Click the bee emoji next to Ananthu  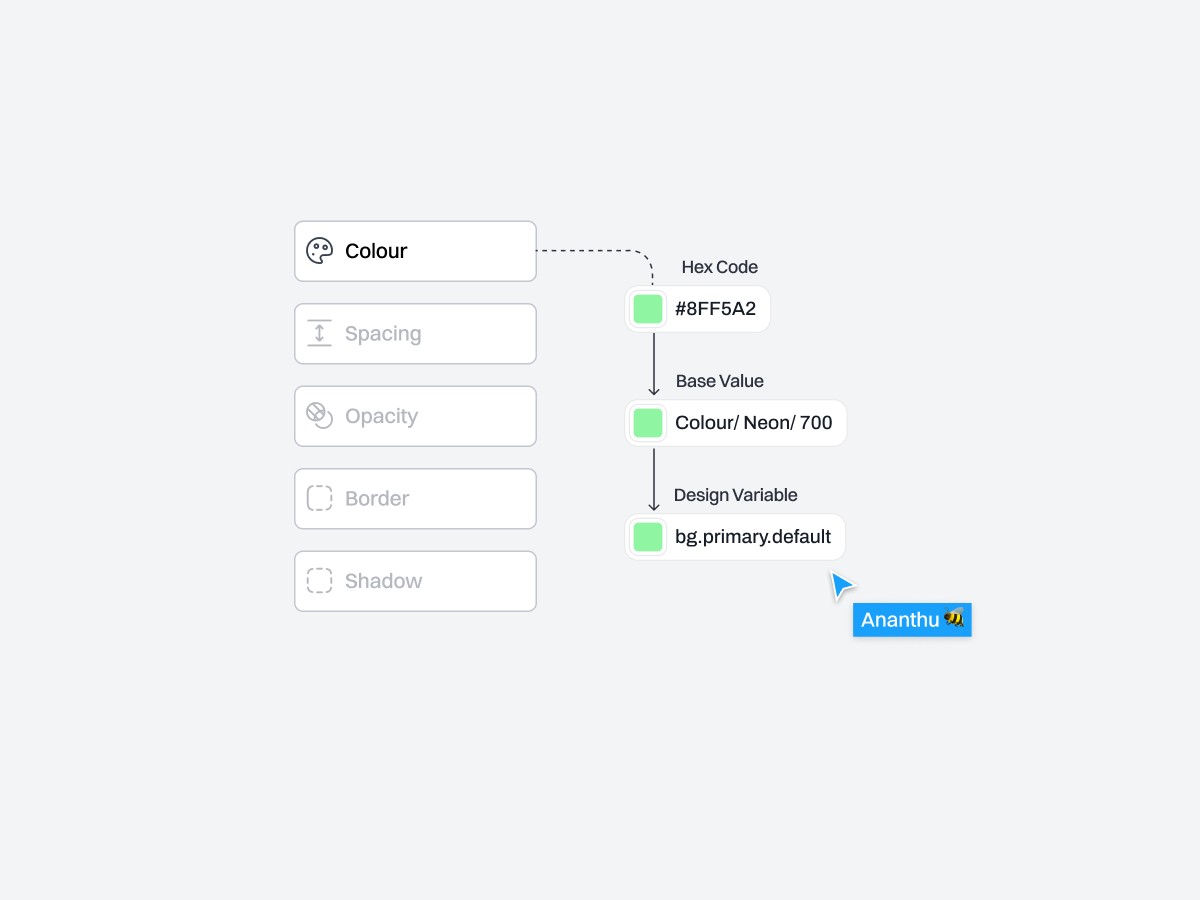(x=954, y=618)
